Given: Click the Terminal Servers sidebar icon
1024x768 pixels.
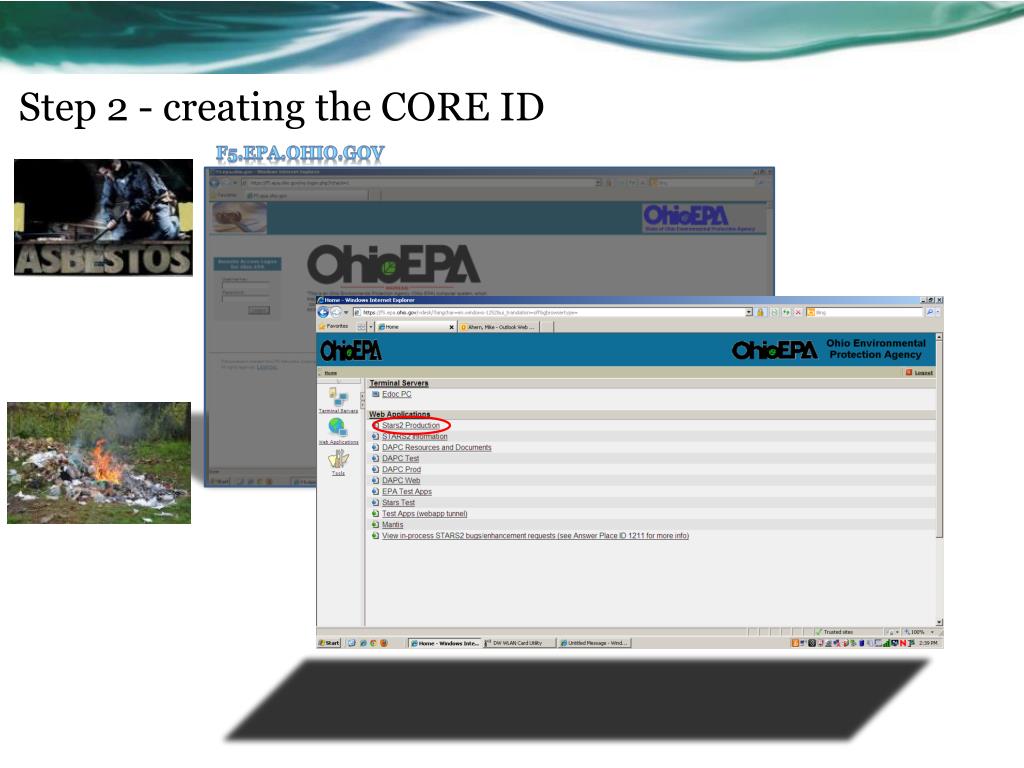Looking at the screenshot, I should coord(338,396).
